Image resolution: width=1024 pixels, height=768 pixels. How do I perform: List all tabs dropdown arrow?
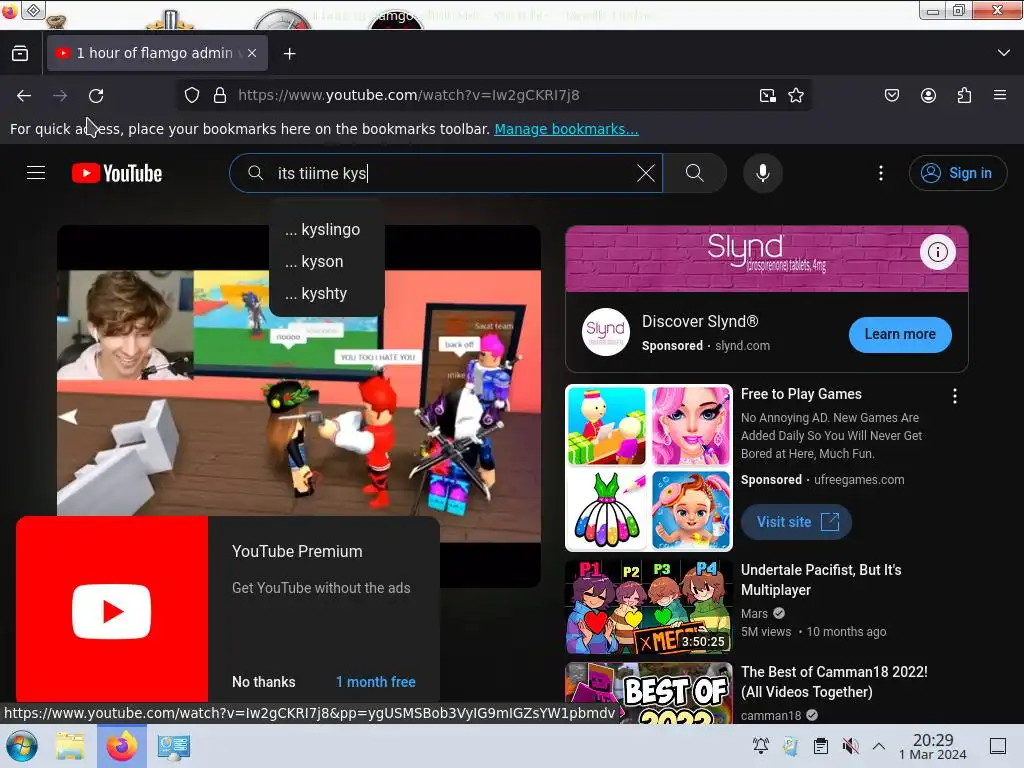(x=1004, y=53)
